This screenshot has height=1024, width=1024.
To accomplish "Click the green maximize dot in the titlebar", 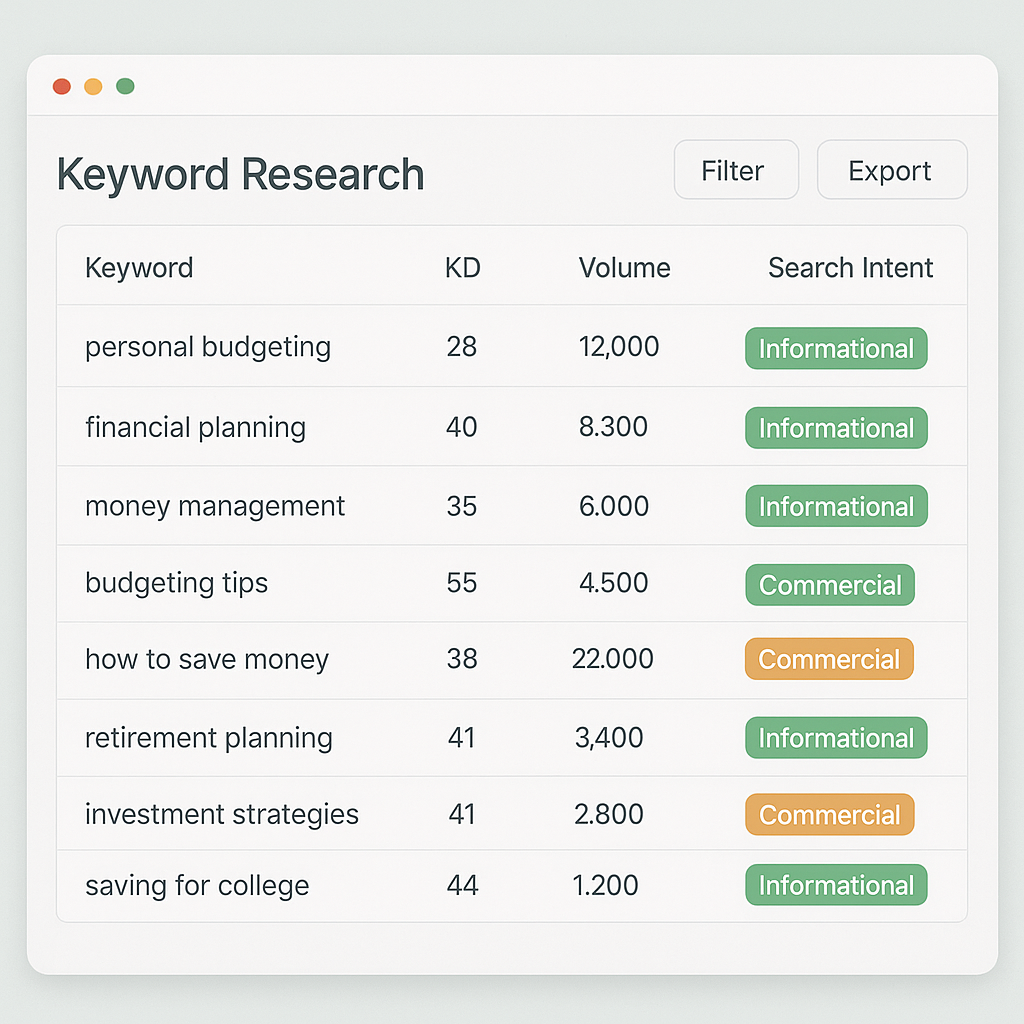I will tap(125, 86).
